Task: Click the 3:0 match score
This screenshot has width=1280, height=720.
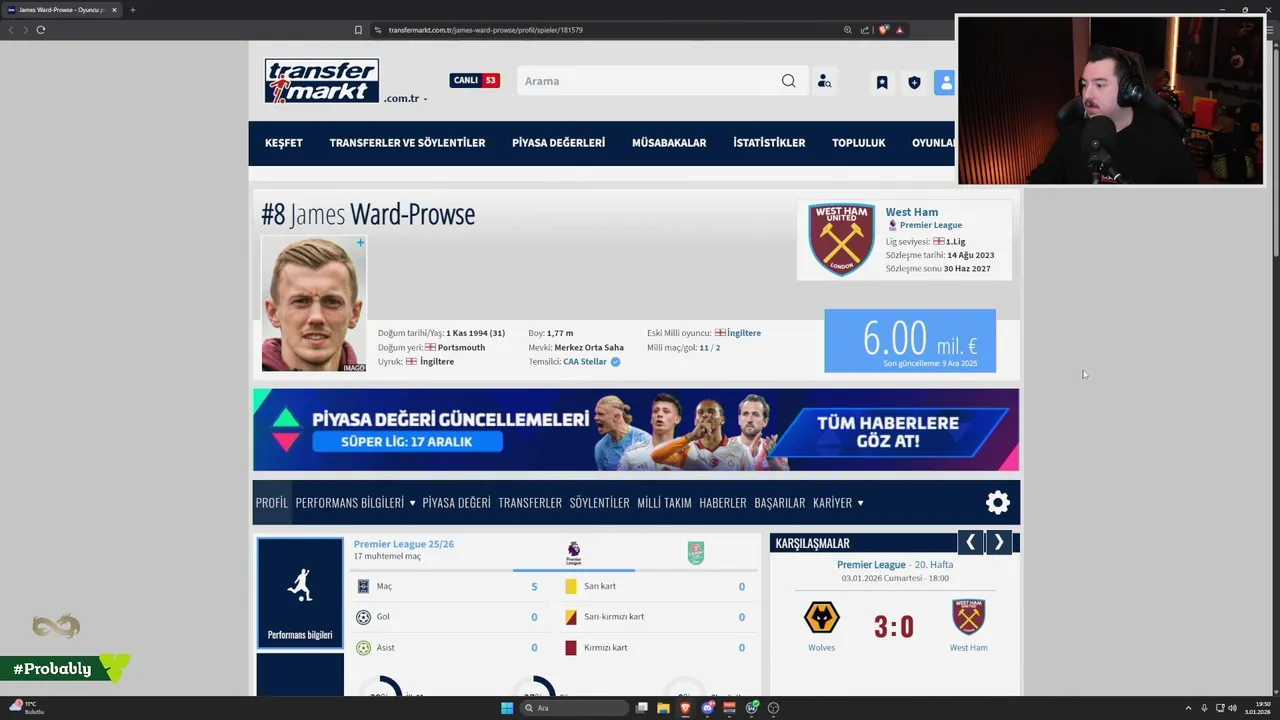Action: click(894, 626)
